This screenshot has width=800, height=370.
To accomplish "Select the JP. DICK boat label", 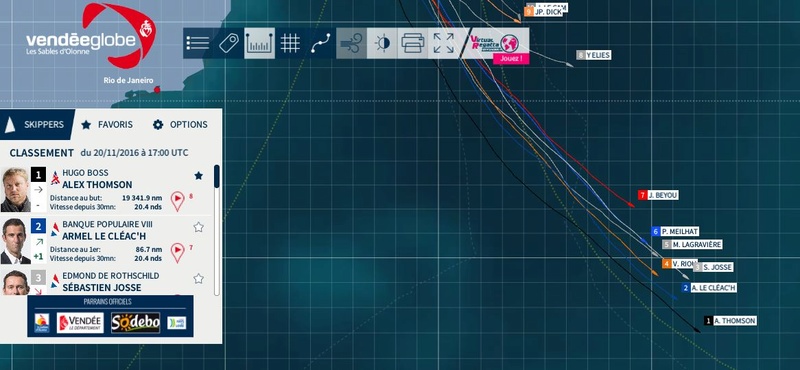I will tap(543, 12).
